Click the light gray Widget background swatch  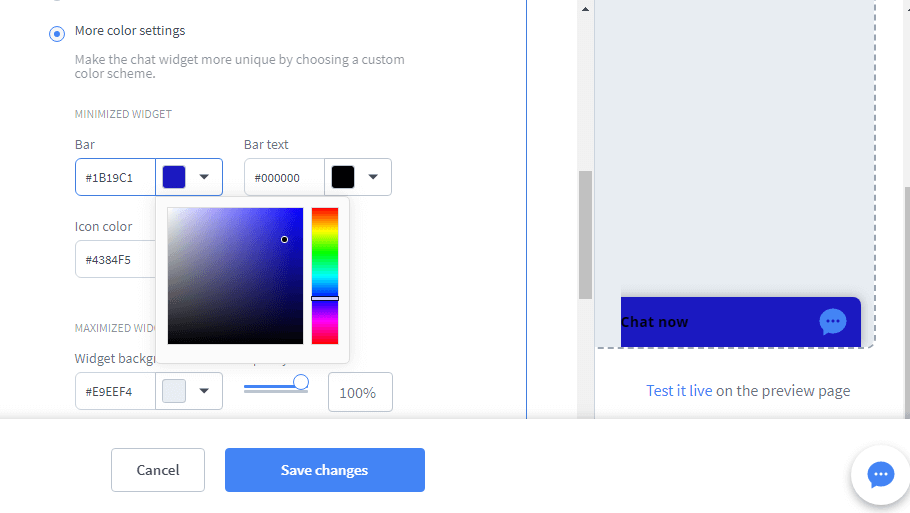(174, 391)
